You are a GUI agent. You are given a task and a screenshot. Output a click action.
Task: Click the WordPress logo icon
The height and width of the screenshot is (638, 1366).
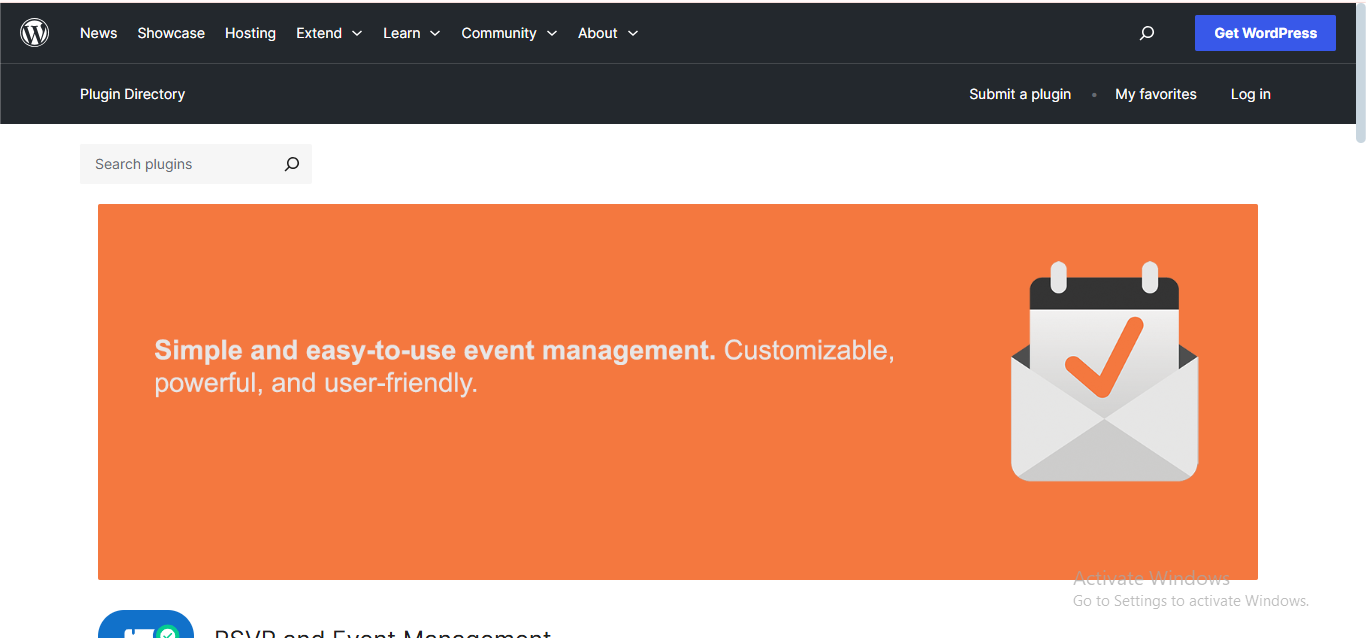(x=35, y=31)
